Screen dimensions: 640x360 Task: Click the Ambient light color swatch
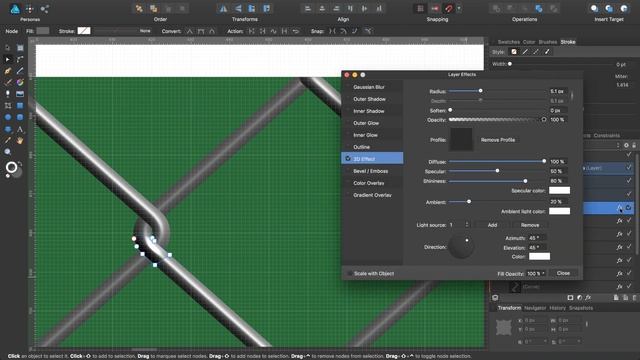coord(559,211)
